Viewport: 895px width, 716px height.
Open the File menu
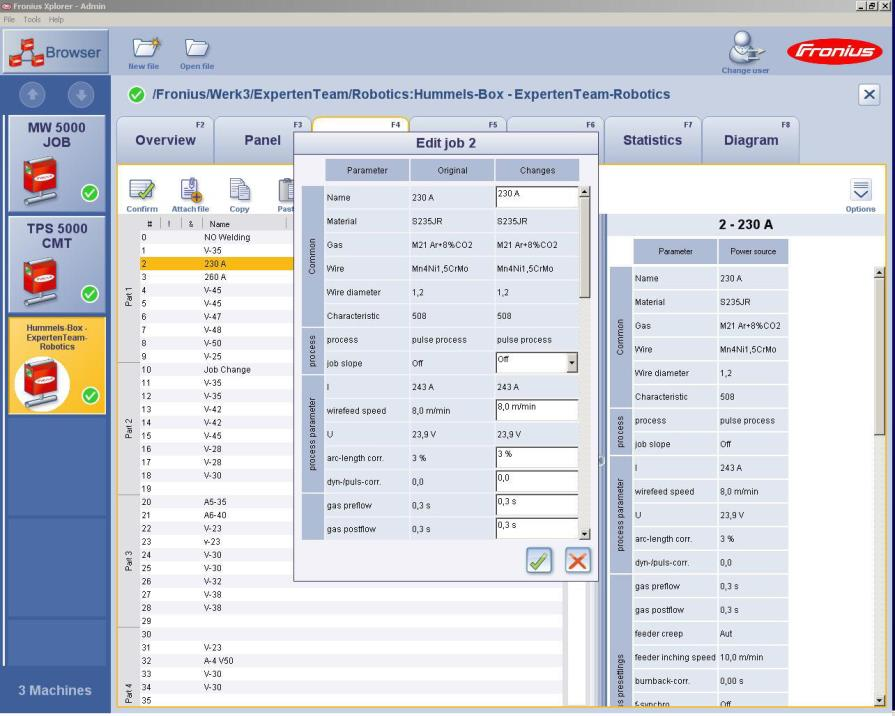(9, 19)
